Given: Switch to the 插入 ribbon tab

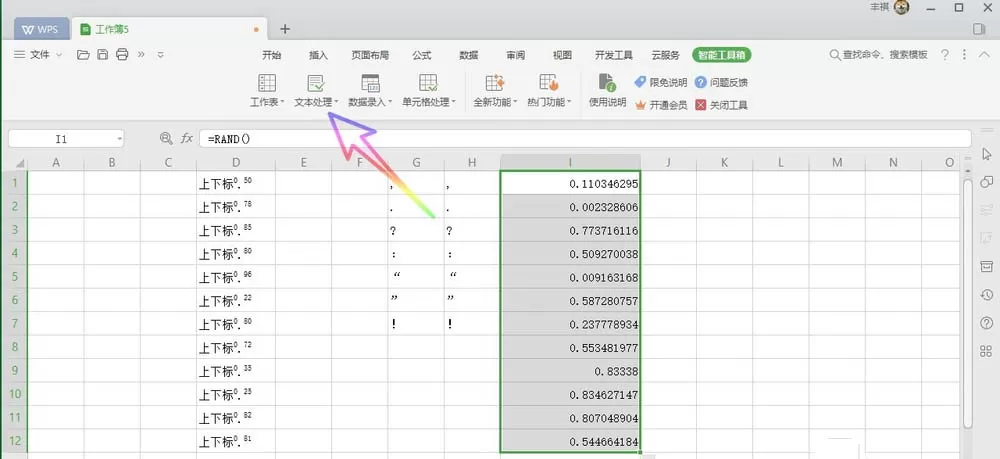Looking at the screenshot, I should (x=318, y=55).
